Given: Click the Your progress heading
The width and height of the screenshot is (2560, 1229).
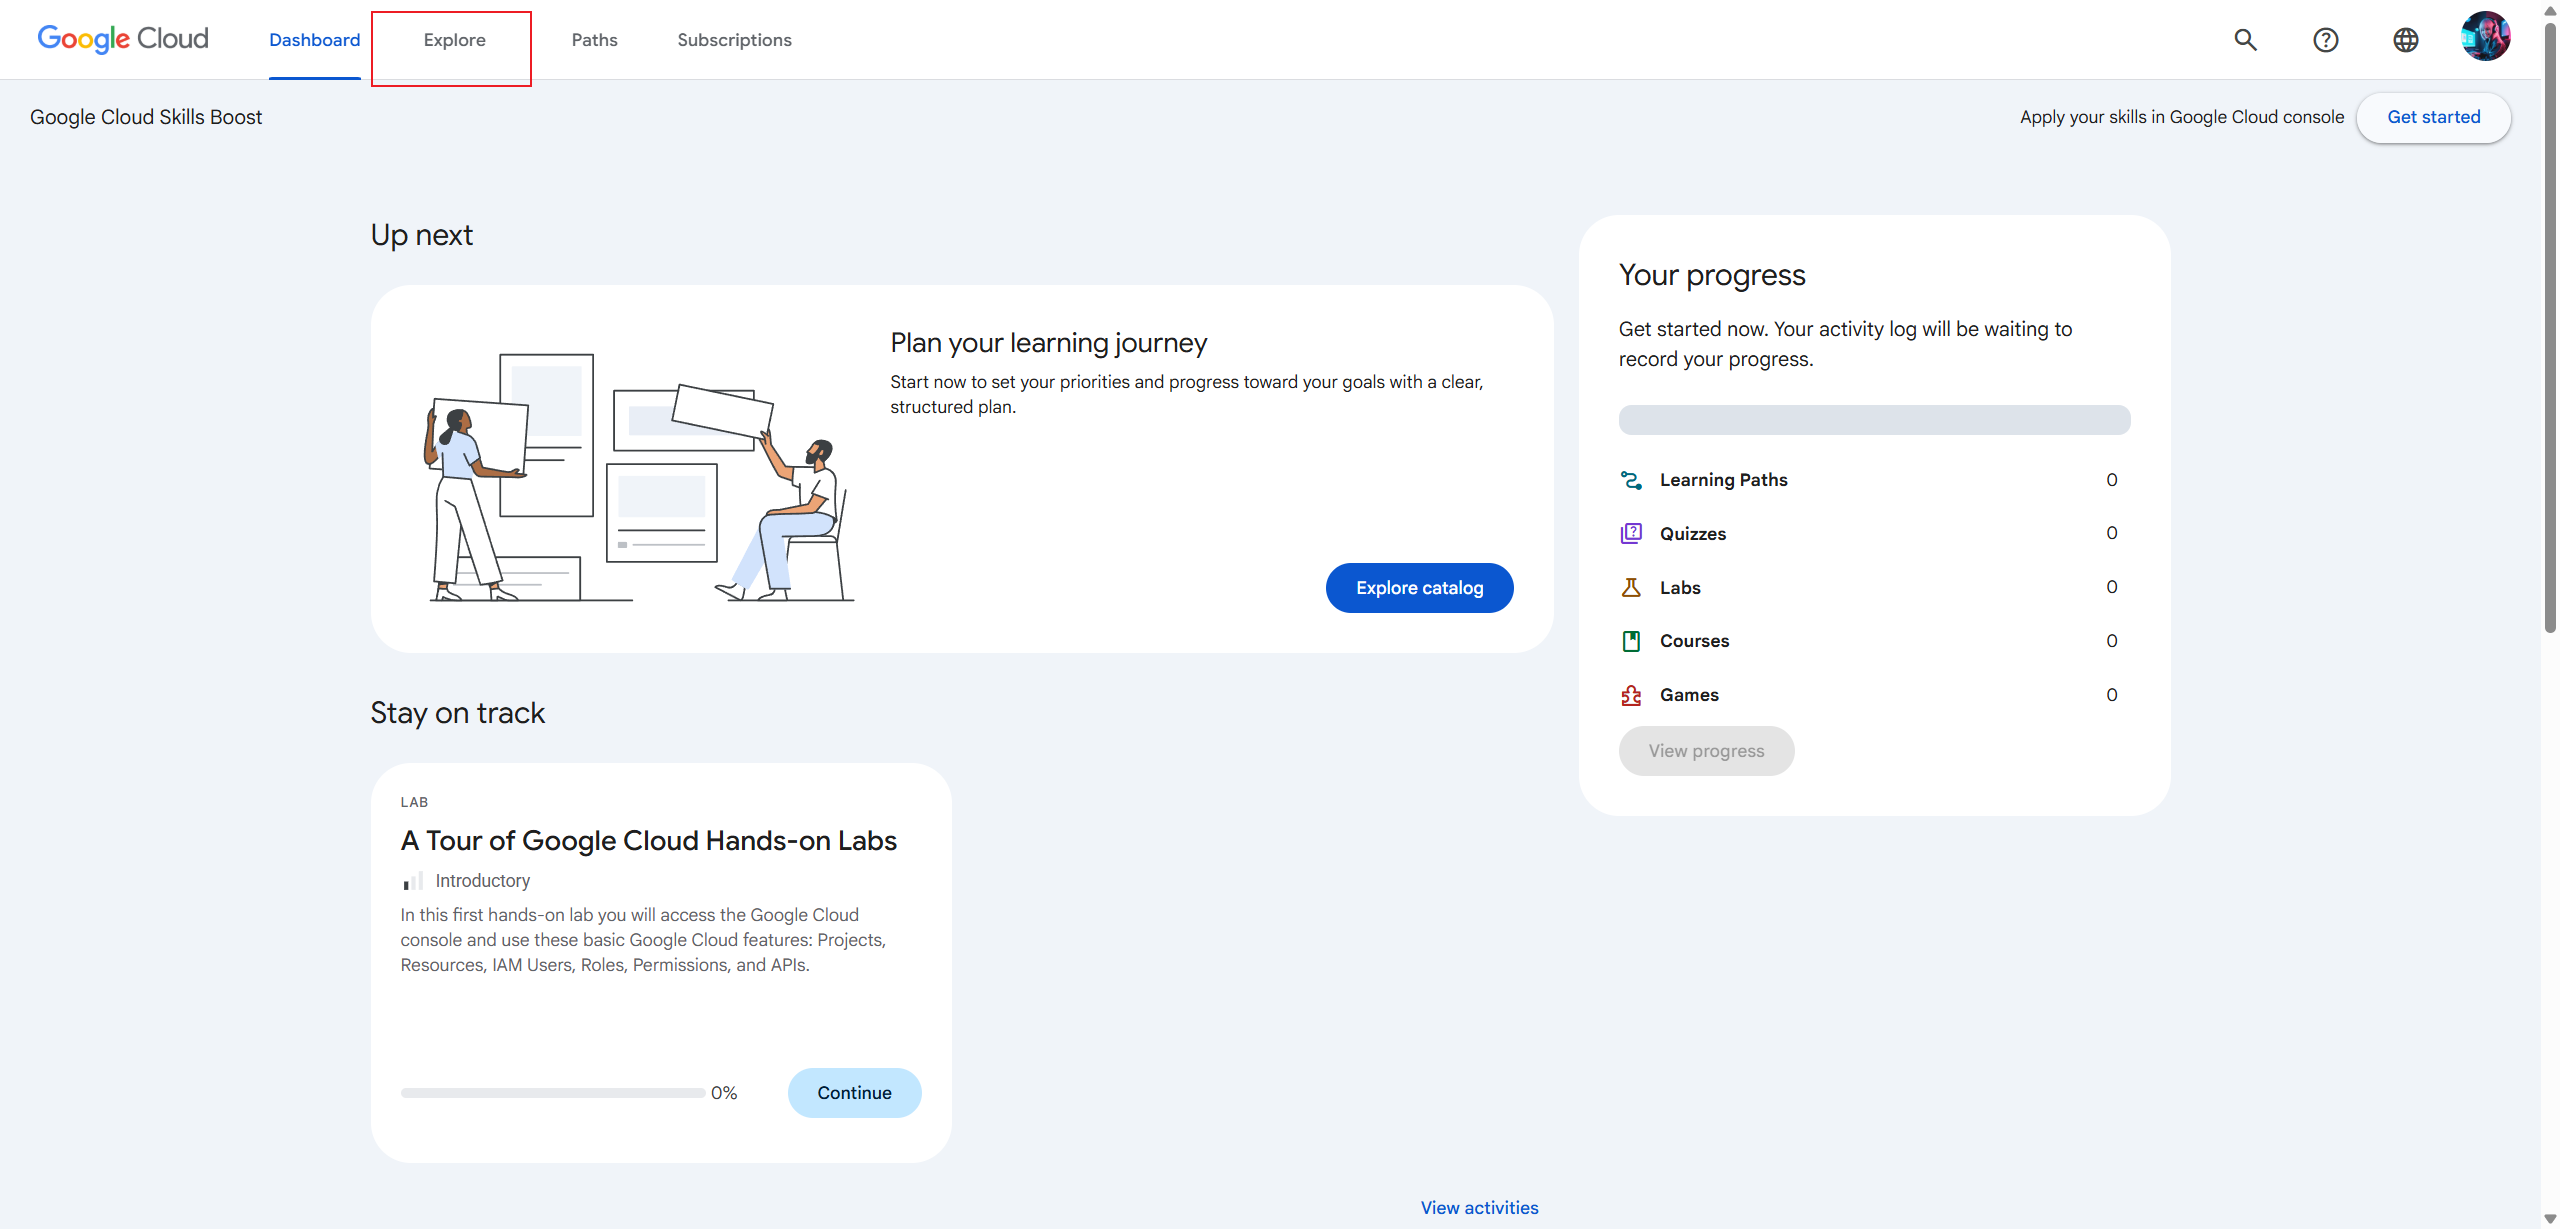Looking at the screenshot, I should point(1713,275).
